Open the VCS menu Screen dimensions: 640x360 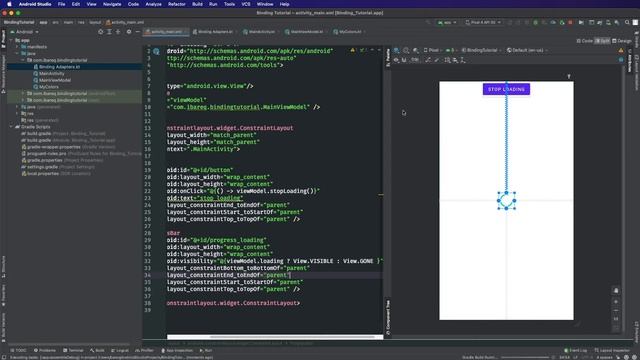tap(246, 4)
